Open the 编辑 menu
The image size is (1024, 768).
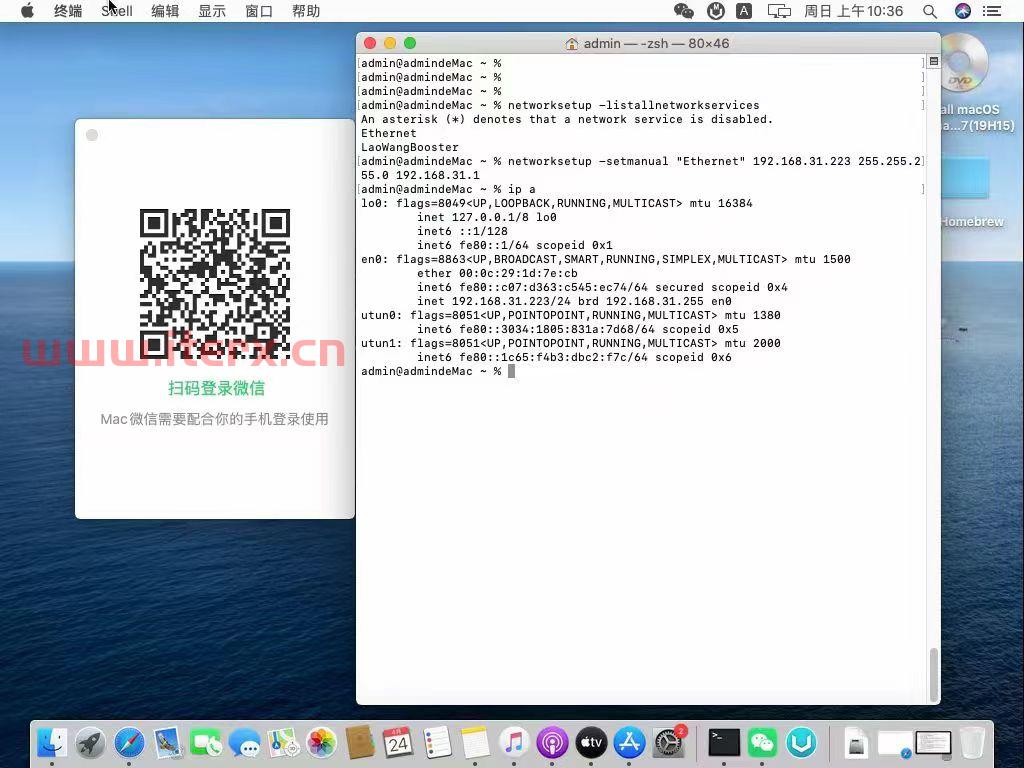click(x=165, y=11)
